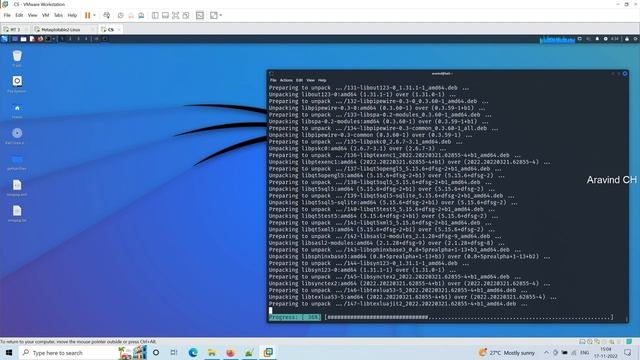
Task: Revert to snapshot toolbar icon
Action: (131, 16)
